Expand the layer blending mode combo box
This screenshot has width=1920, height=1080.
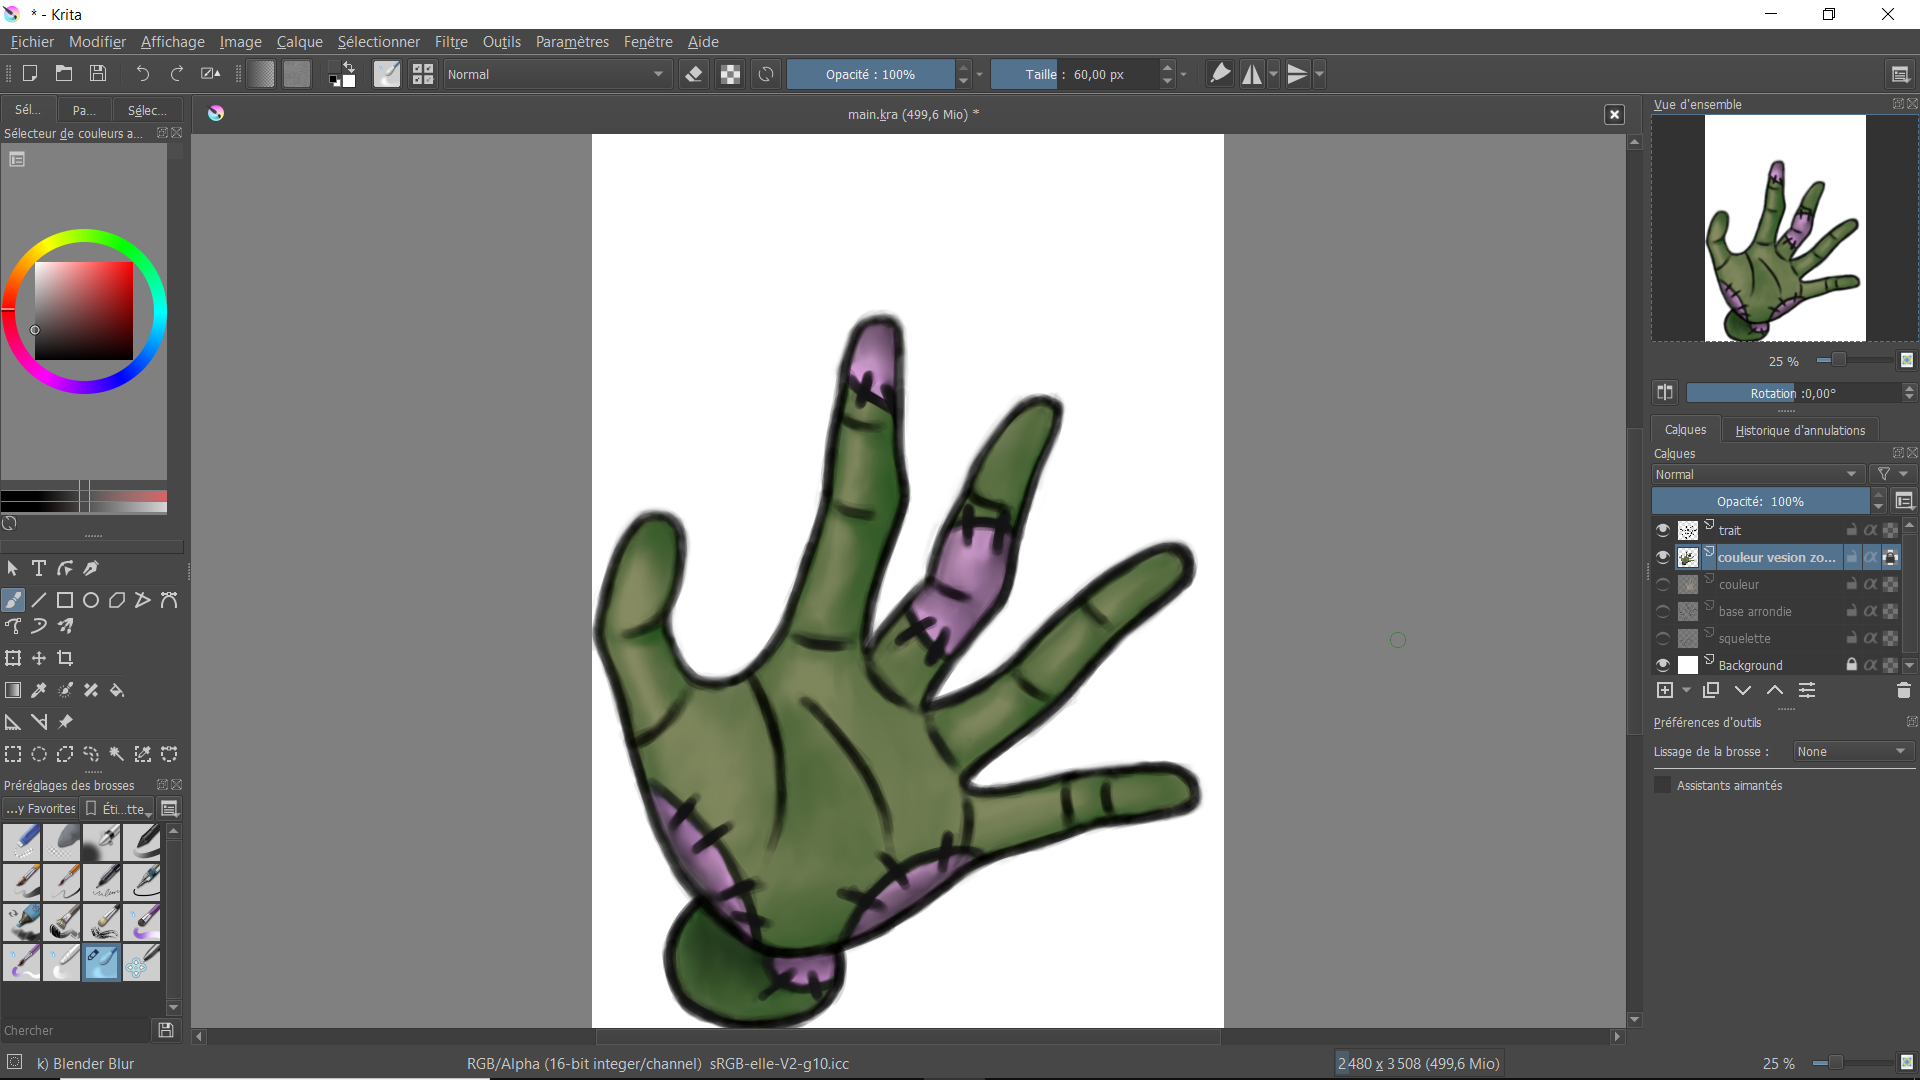1757,474
